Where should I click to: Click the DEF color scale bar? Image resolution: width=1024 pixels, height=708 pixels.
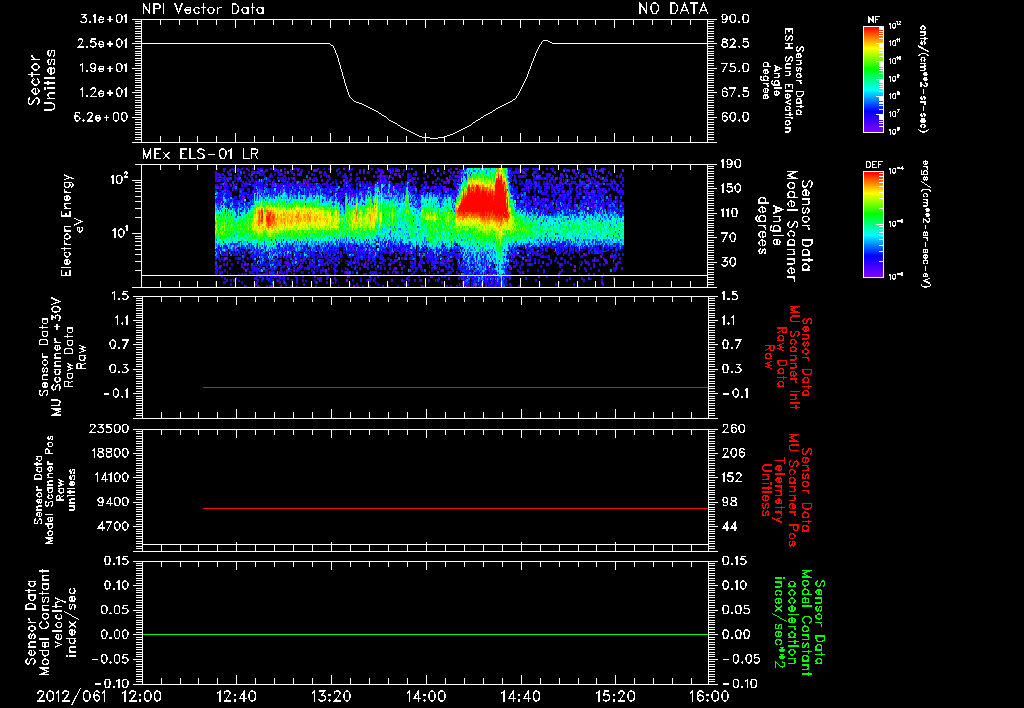click(873, 224)
